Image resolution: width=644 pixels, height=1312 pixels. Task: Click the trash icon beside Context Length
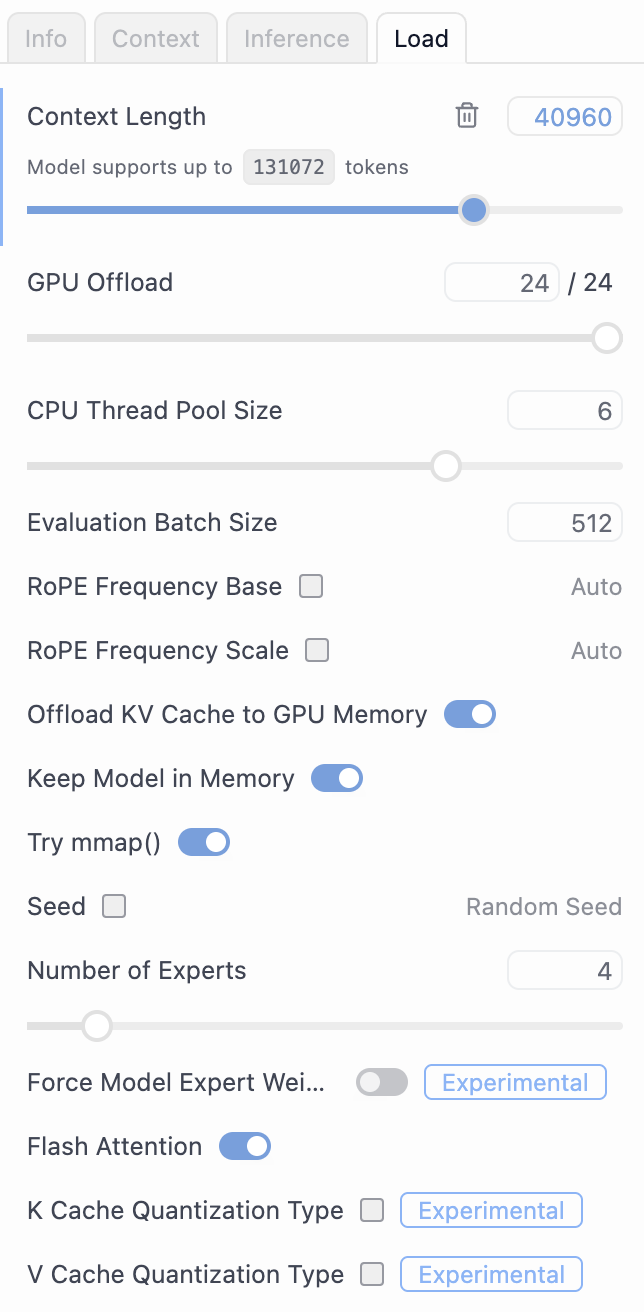[467, 116]
